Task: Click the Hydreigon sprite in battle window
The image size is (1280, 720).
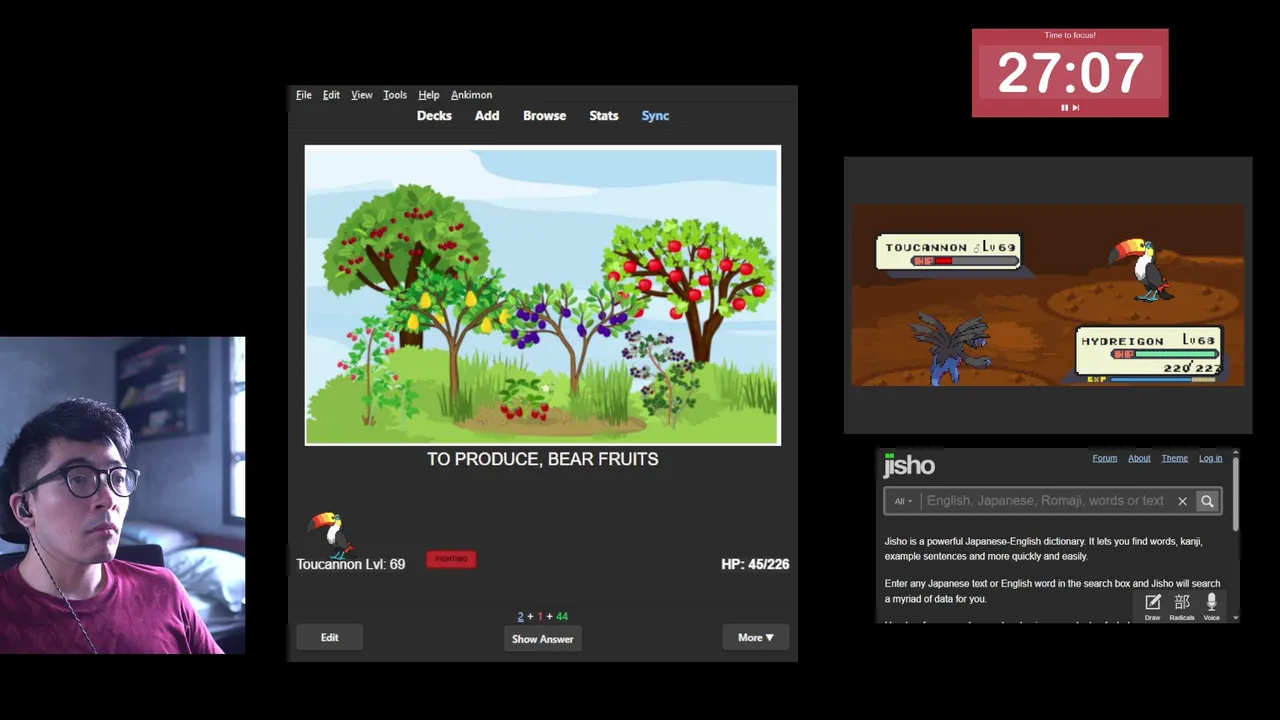Action: tap(951, 348)
